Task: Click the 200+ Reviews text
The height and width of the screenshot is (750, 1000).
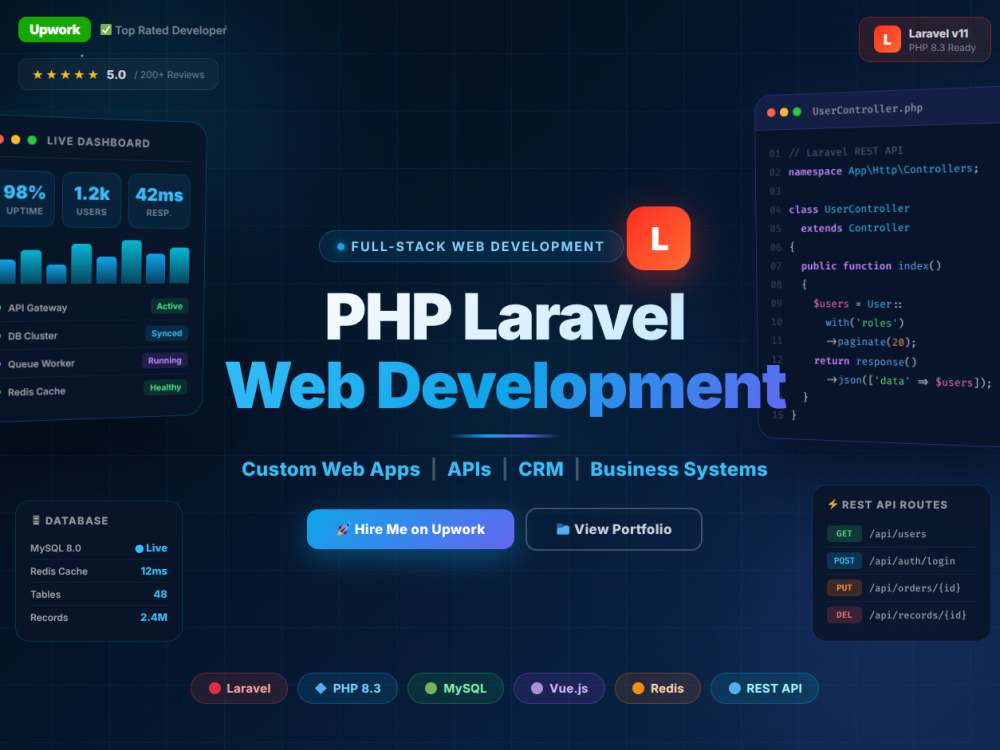Action: pos(170,75)
